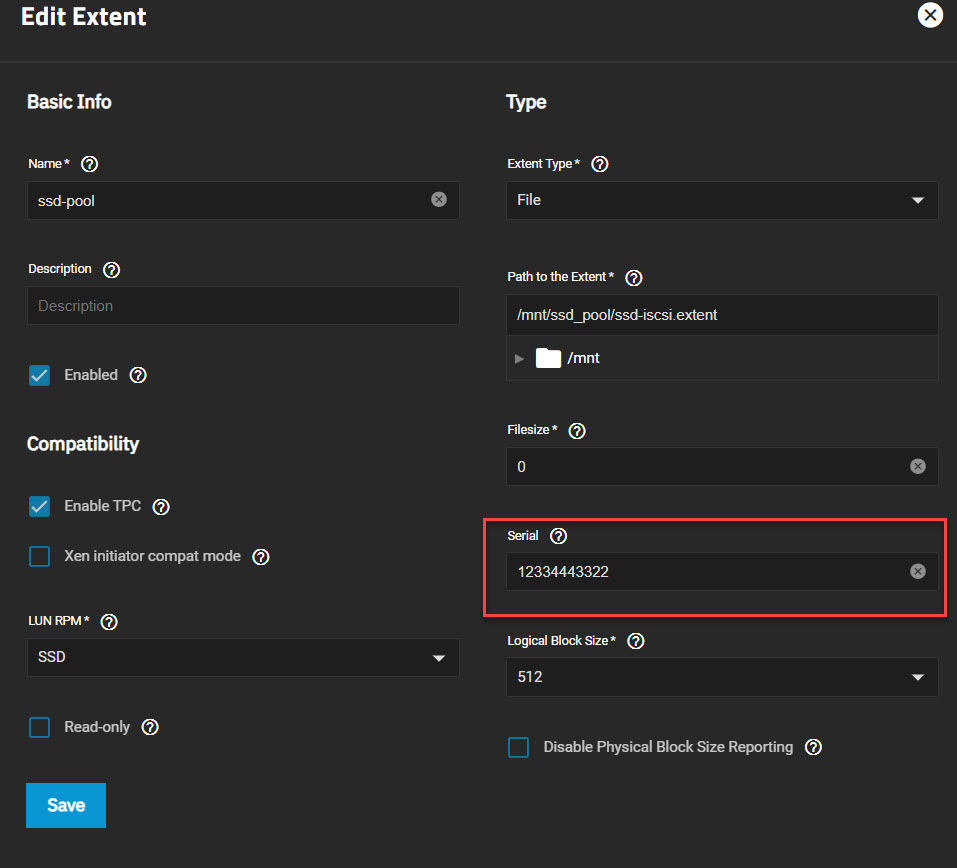Uncheck the Enabled checkbox
Screen dimensions: 957x868
[x=40, y=375]
